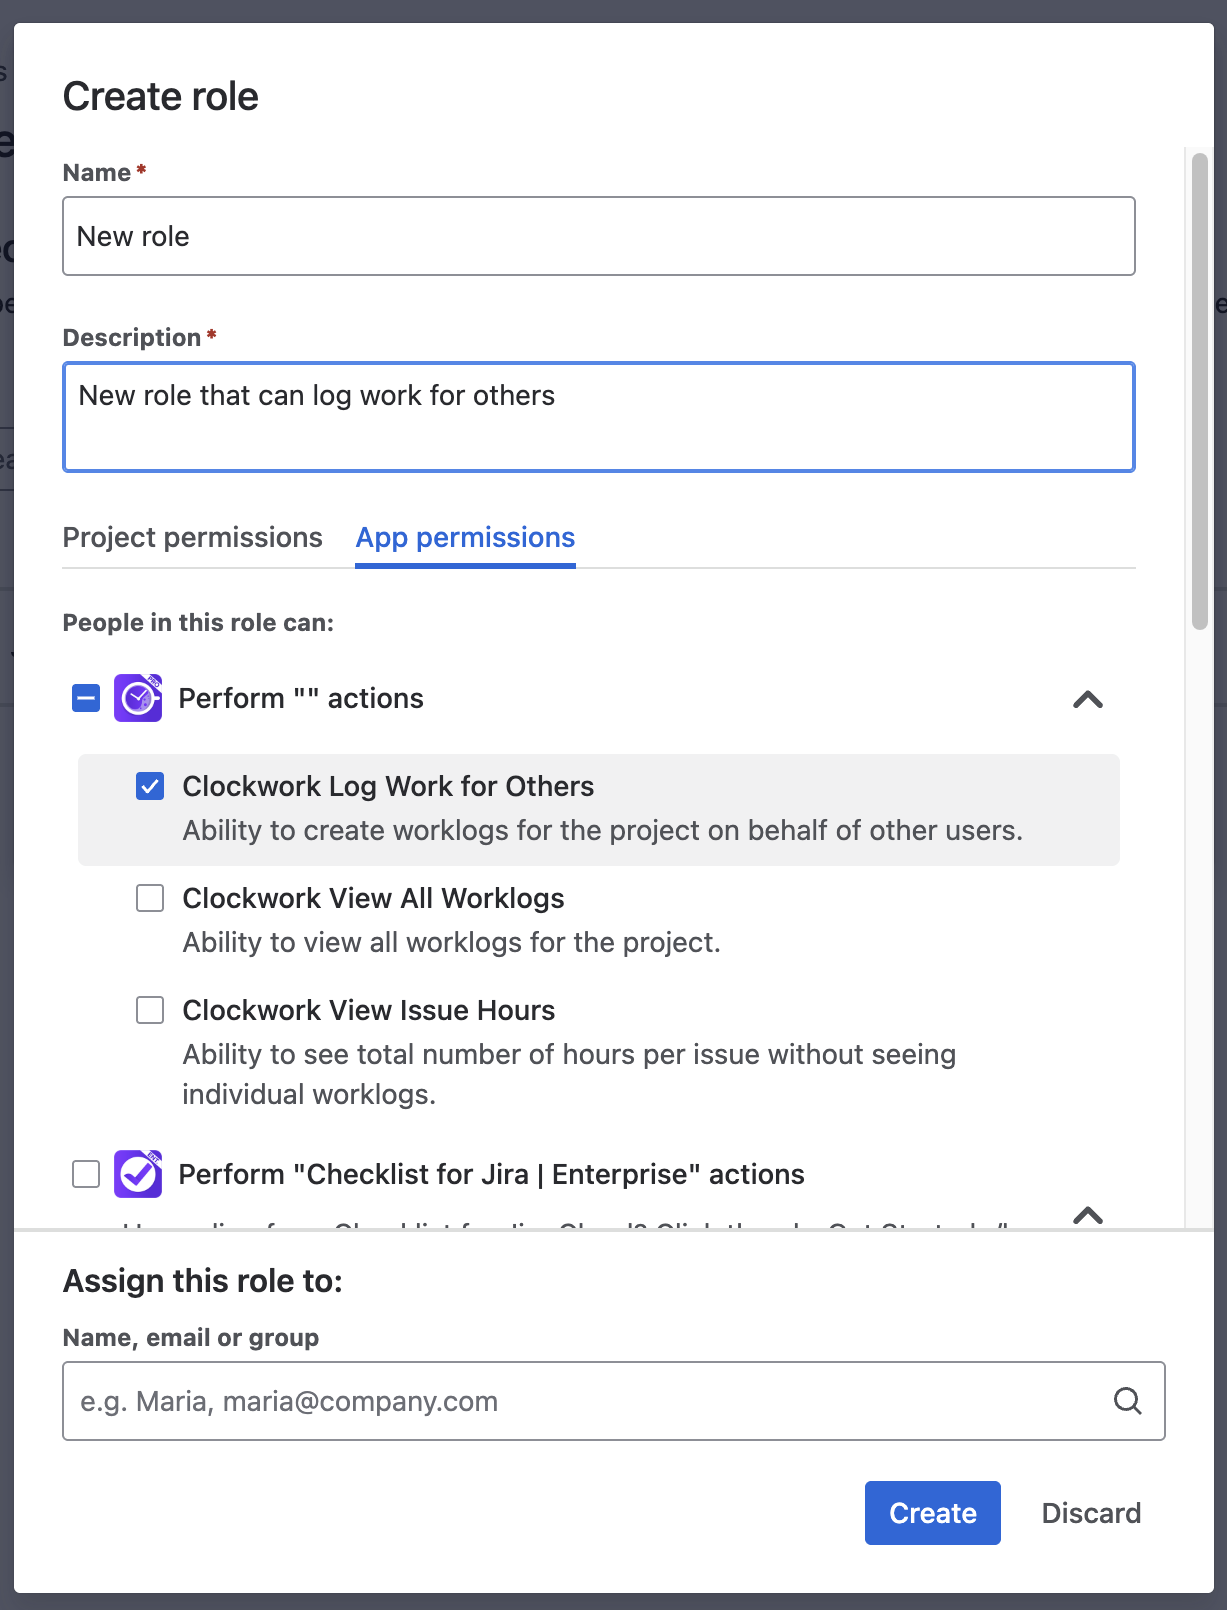
Task: Click the Clockwork View All Worklogs label
Action: pyautogui.click(x=373, y=898)
